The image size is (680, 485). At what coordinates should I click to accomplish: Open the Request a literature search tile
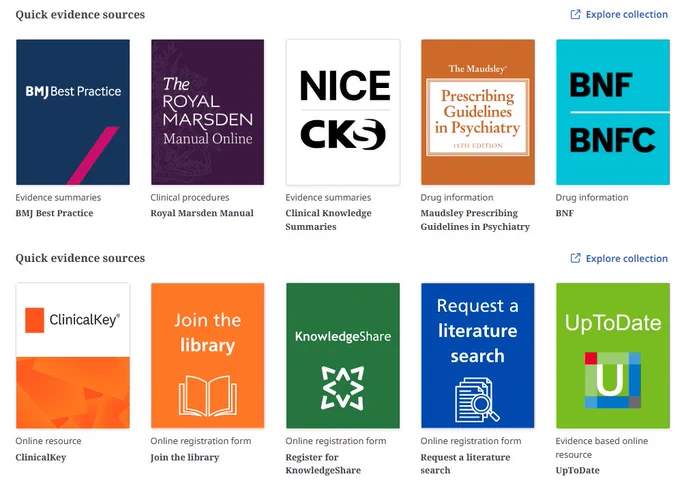[x=477, y=356]
